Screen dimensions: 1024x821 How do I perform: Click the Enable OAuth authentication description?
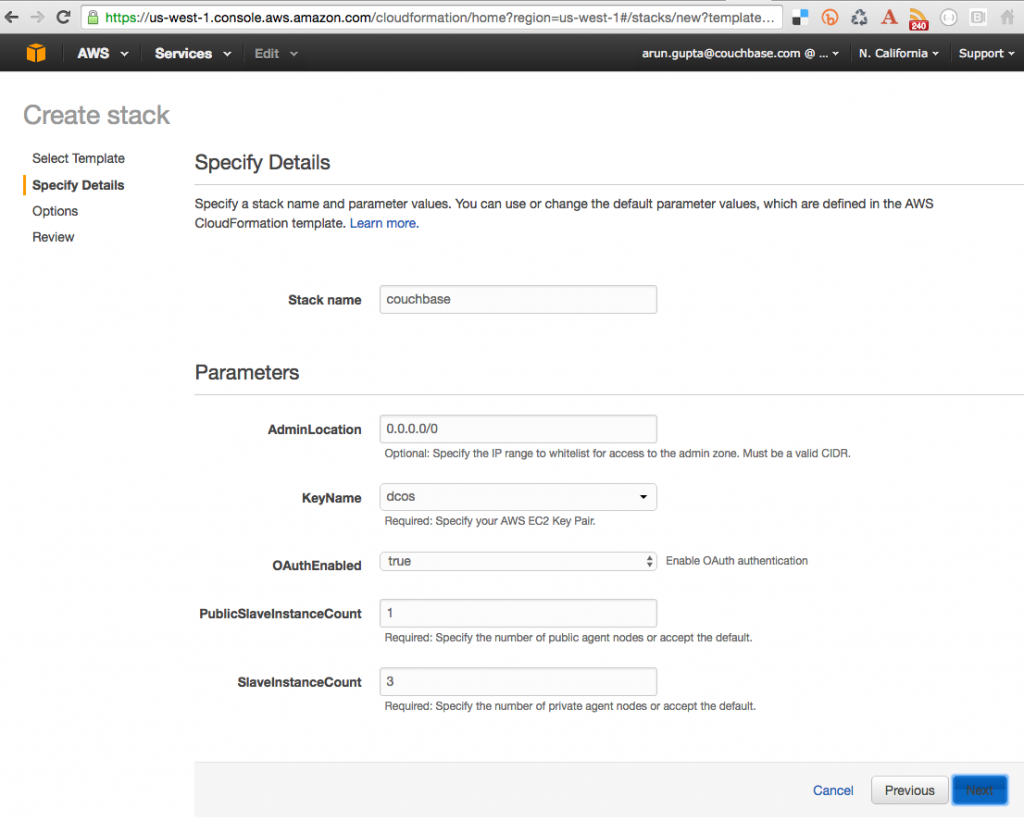click(737, 561)
